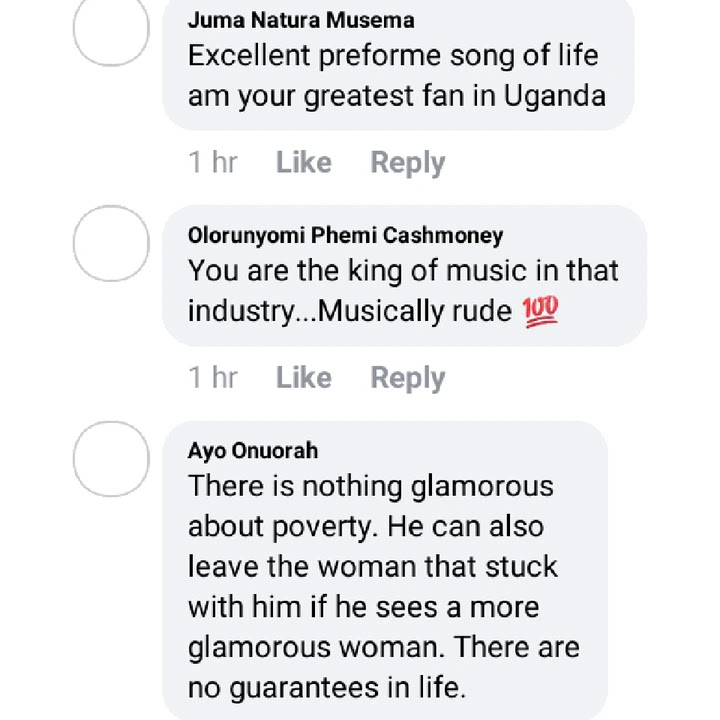Select the 'greatest fan in Uganda' comment text
This screenshot has height=720, width=720.
point(397,76)
